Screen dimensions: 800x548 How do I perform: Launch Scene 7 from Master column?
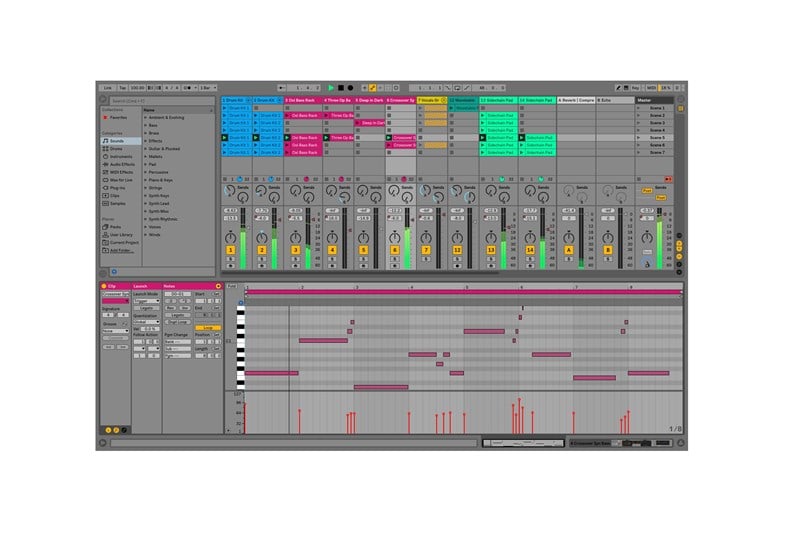pyautogui.click(x=638, y=153)
